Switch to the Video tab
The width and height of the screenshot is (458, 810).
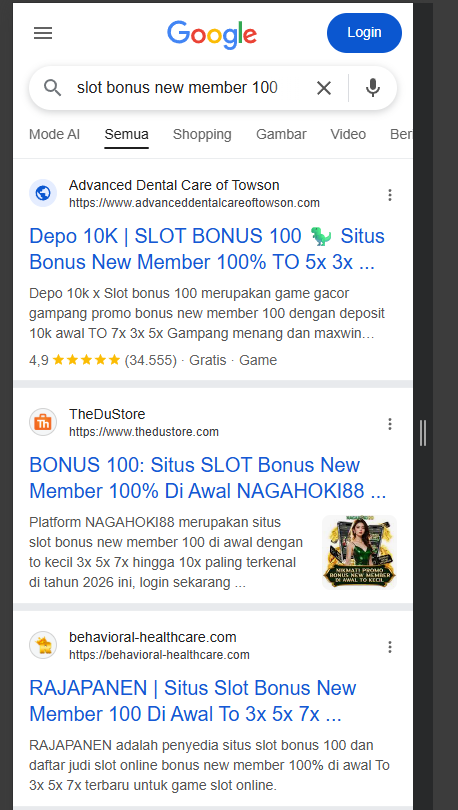click(x=348, y=134)
